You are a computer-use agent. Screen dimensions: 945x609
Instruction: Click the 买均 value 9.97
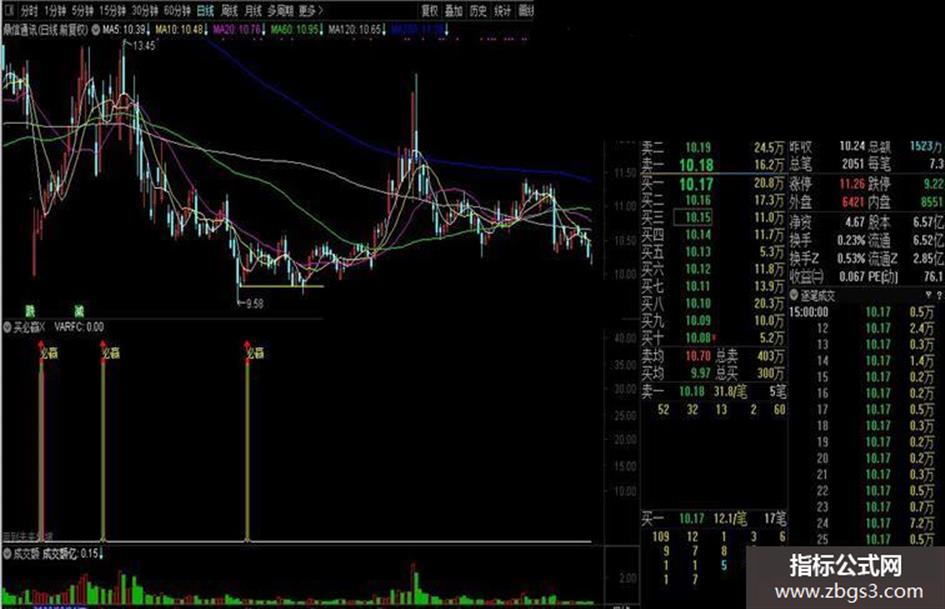(700, 373)
